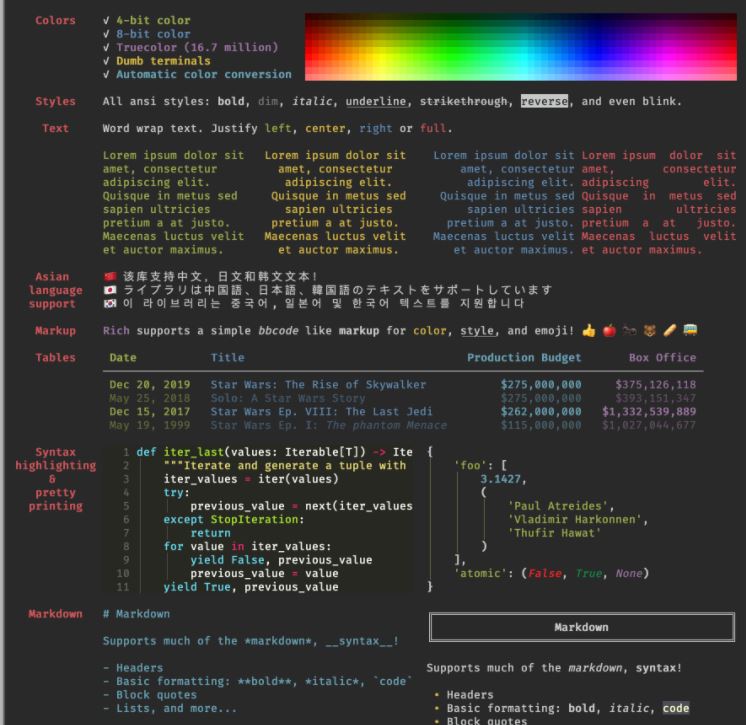Click the Japan flag emoji
The width and height of the screenshot is (746, 725).
(x=110, y=290)
